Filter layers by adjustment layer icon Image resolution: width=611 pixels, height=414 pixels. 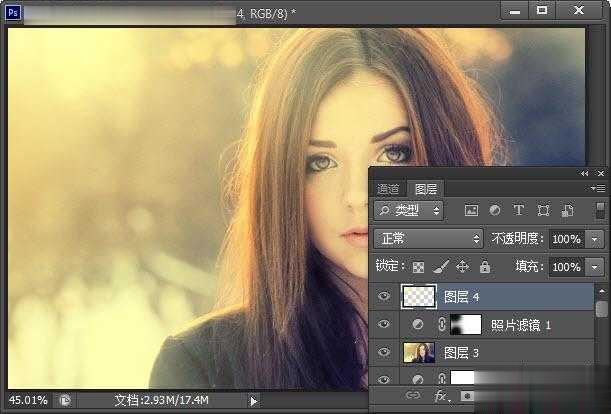(x=495, y=211)
